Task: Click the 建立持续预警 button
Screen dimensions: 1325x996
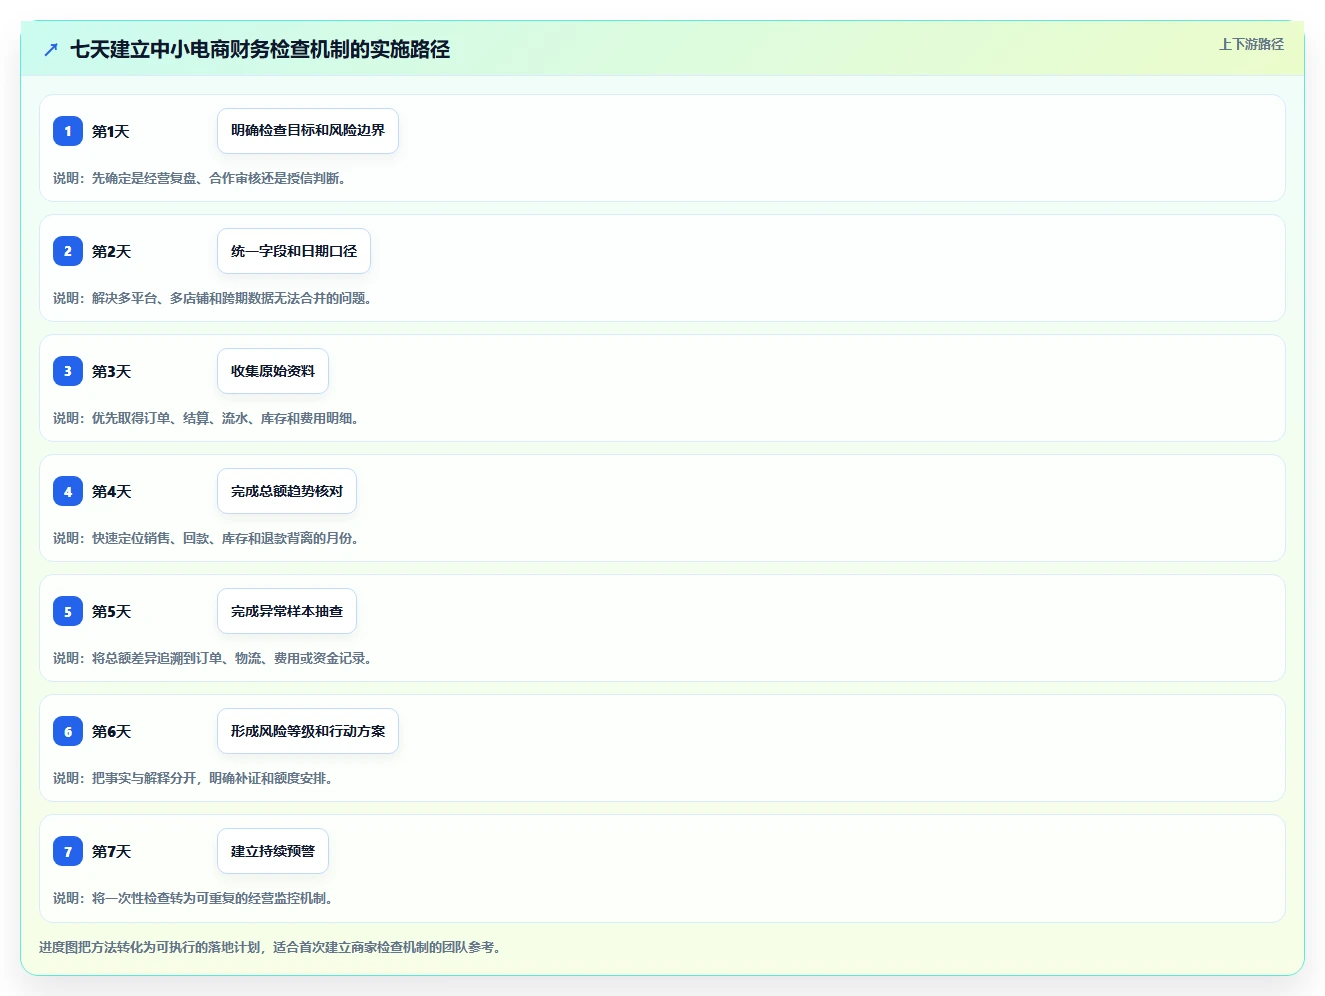Action: 273,851
